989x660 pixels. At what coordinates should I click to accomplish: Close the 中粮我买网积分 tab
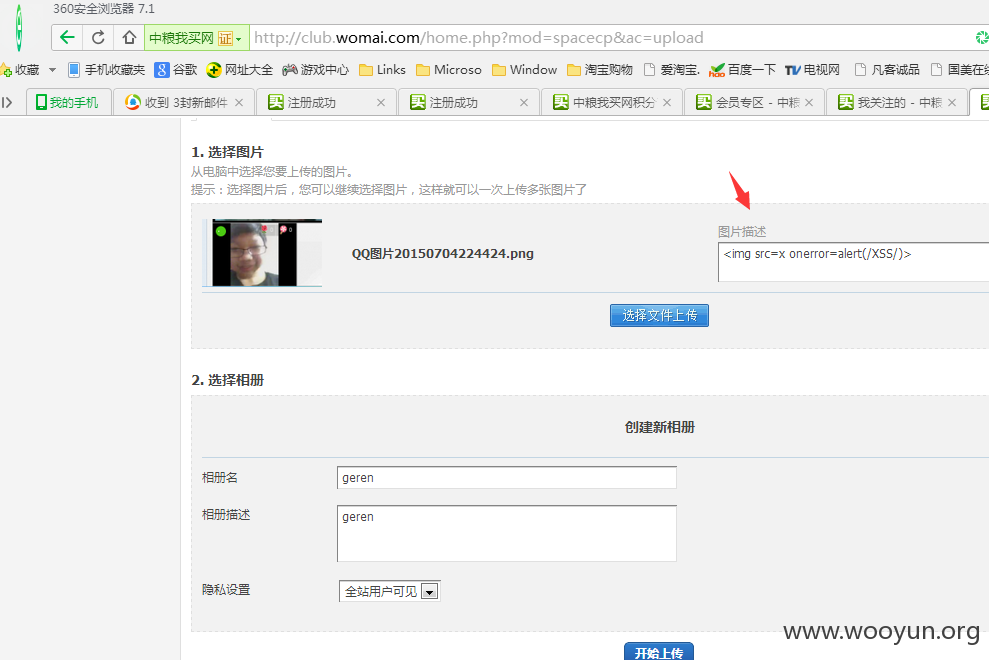[x=667, y=102]
